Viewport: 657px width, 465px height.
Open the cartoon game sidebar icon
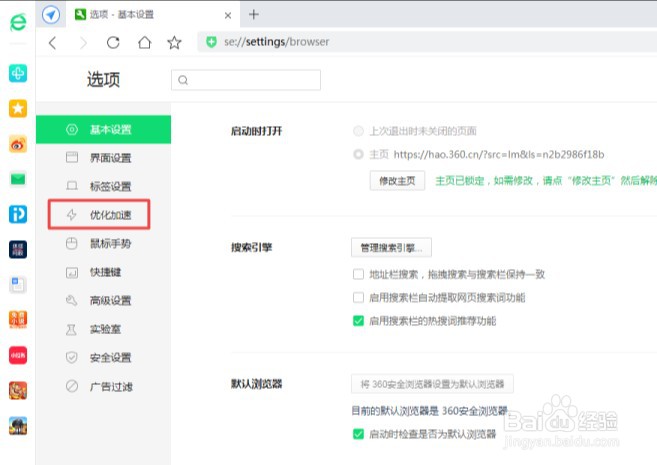pyautogui.click(x=18, y=390)
